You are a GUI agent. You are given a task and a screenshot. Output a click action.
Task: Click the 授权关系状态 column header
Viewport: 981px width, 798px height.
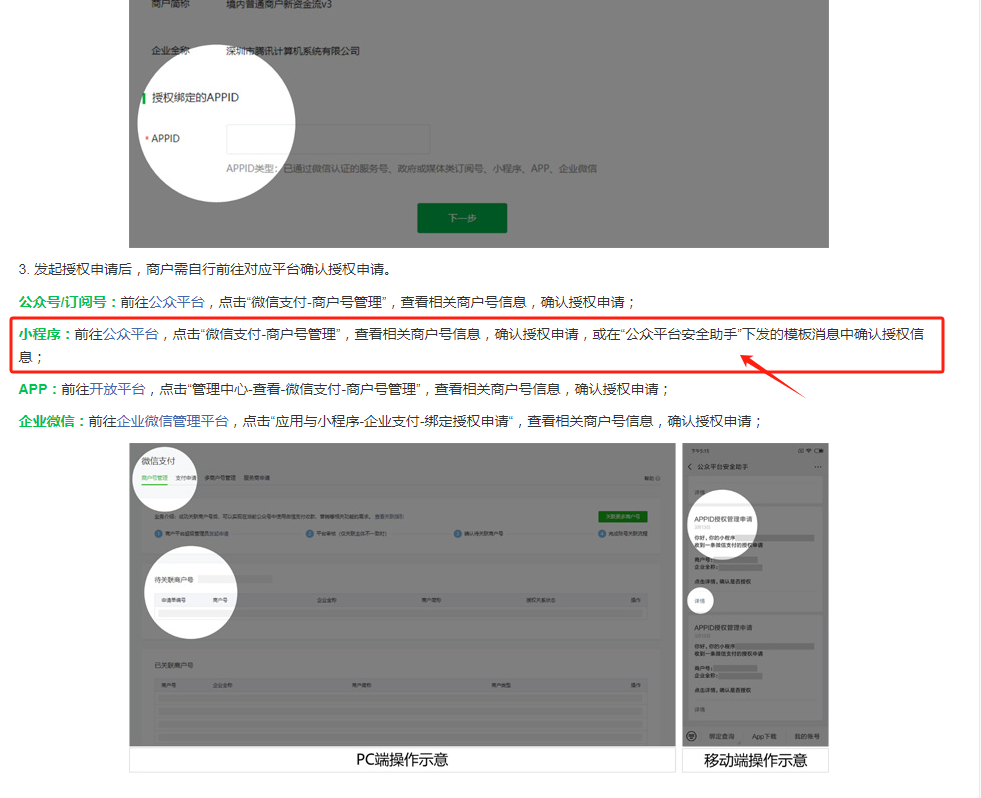pyautogui.click(x=541, y=600)
